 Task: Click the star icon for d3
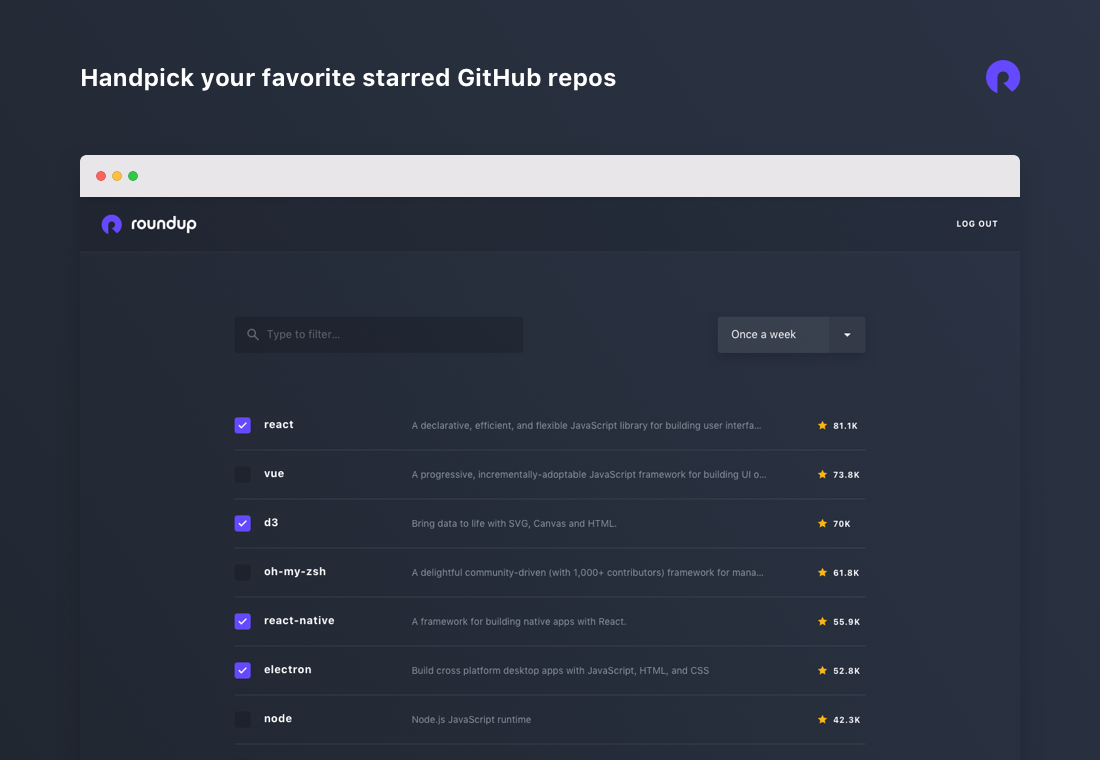pos(822,524)
